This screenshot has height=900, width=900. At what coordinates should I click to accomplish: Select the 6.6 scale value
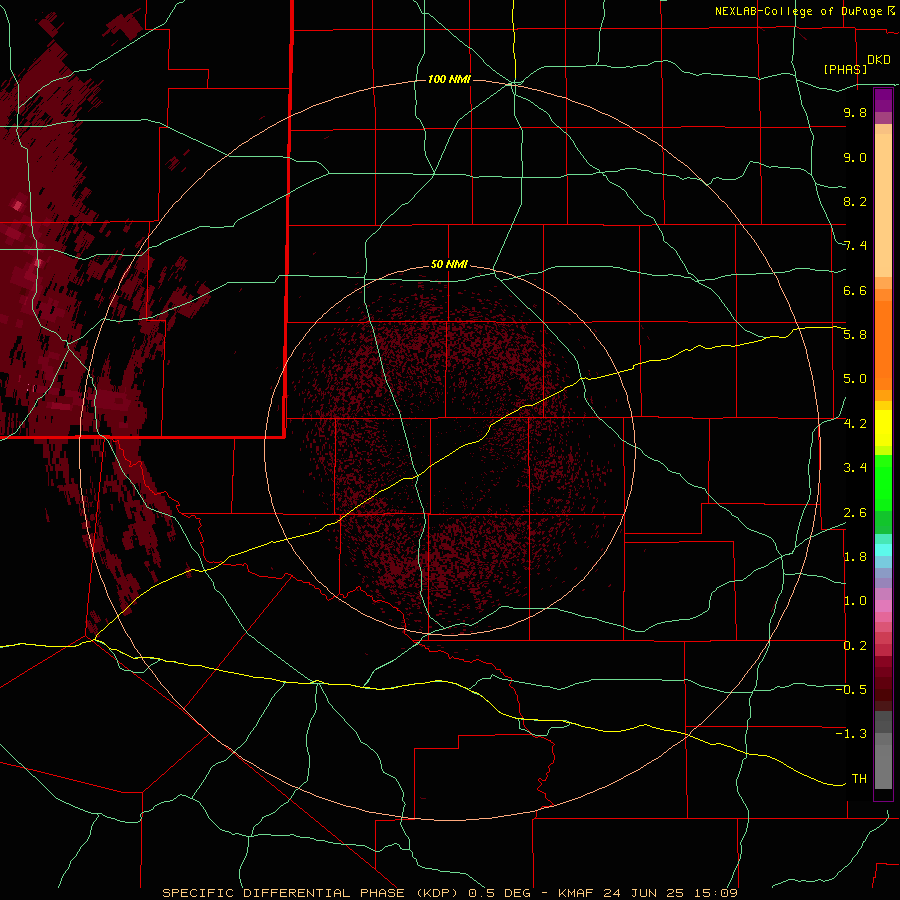point(855,290)
